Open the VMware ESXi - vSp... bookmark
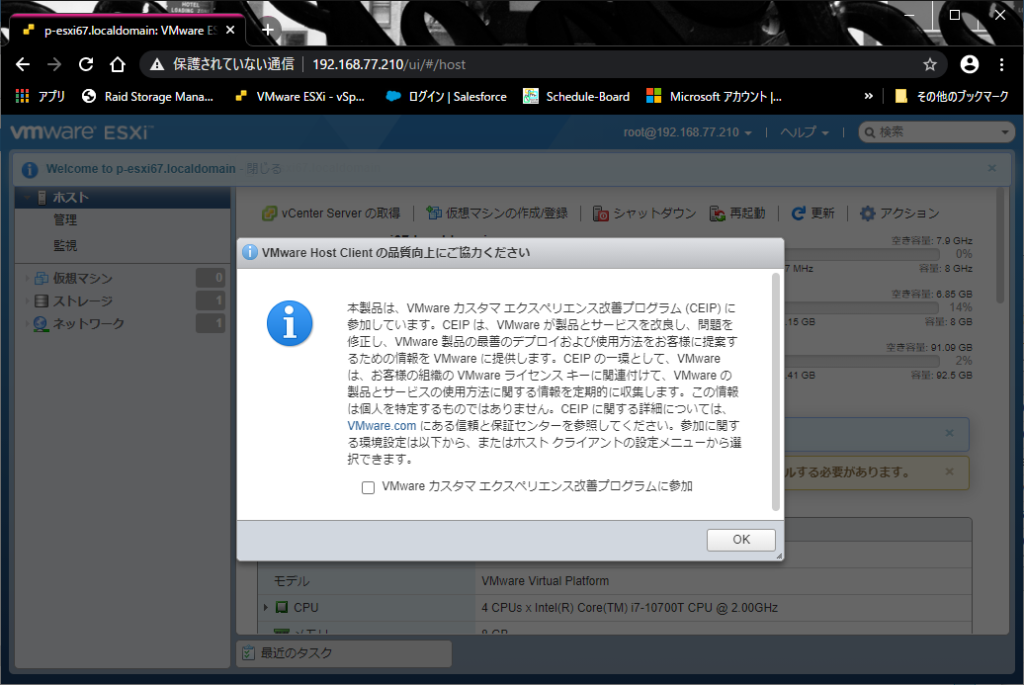Image resolution: width=1024 pixels, height=685 pixels. coord(300,97)
